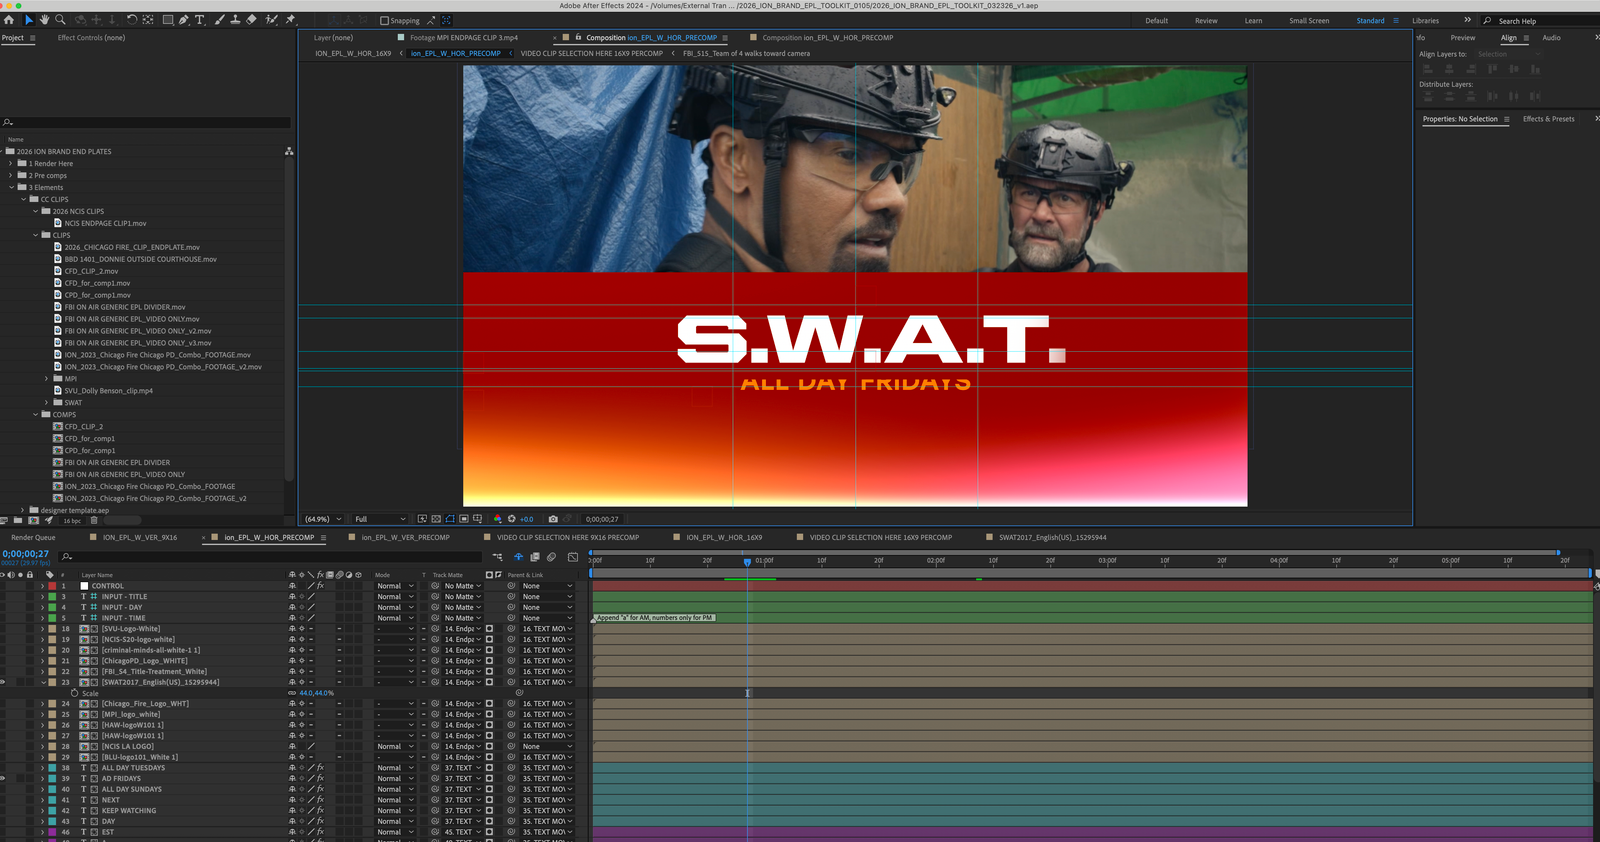Click the snapshot camera icon in viewer

(x=553, y=519)
